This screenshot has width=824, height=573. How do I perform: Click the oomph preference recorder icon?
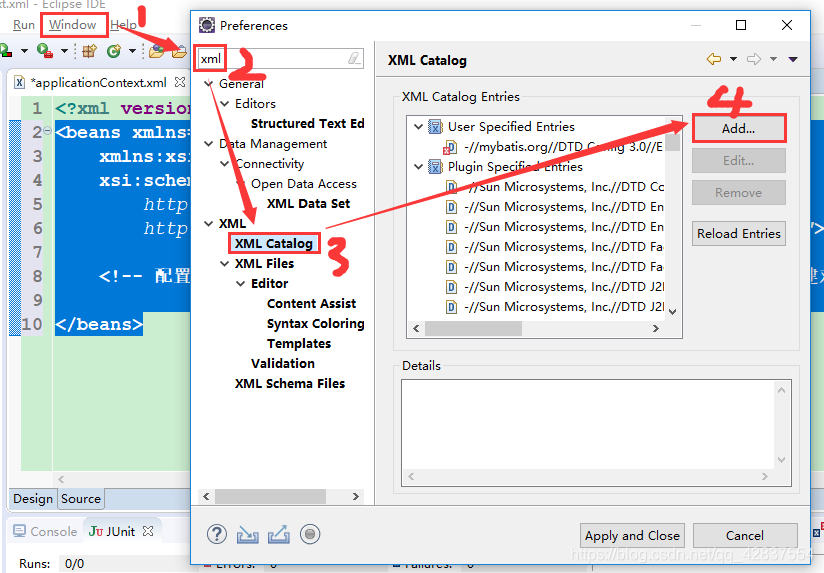(310, 535)
